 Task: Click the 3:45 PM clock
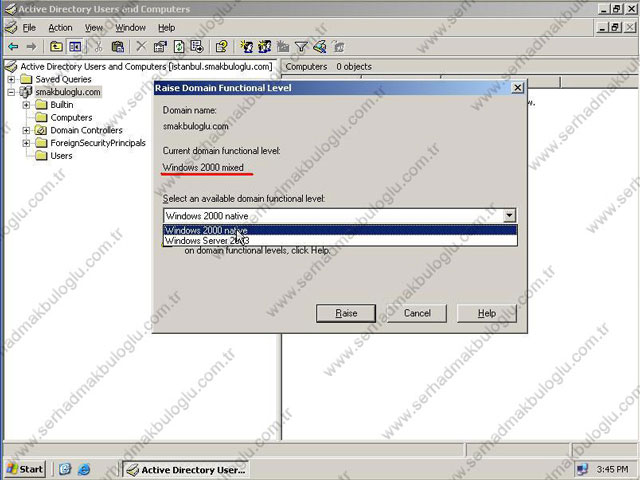tap(612, 469)
